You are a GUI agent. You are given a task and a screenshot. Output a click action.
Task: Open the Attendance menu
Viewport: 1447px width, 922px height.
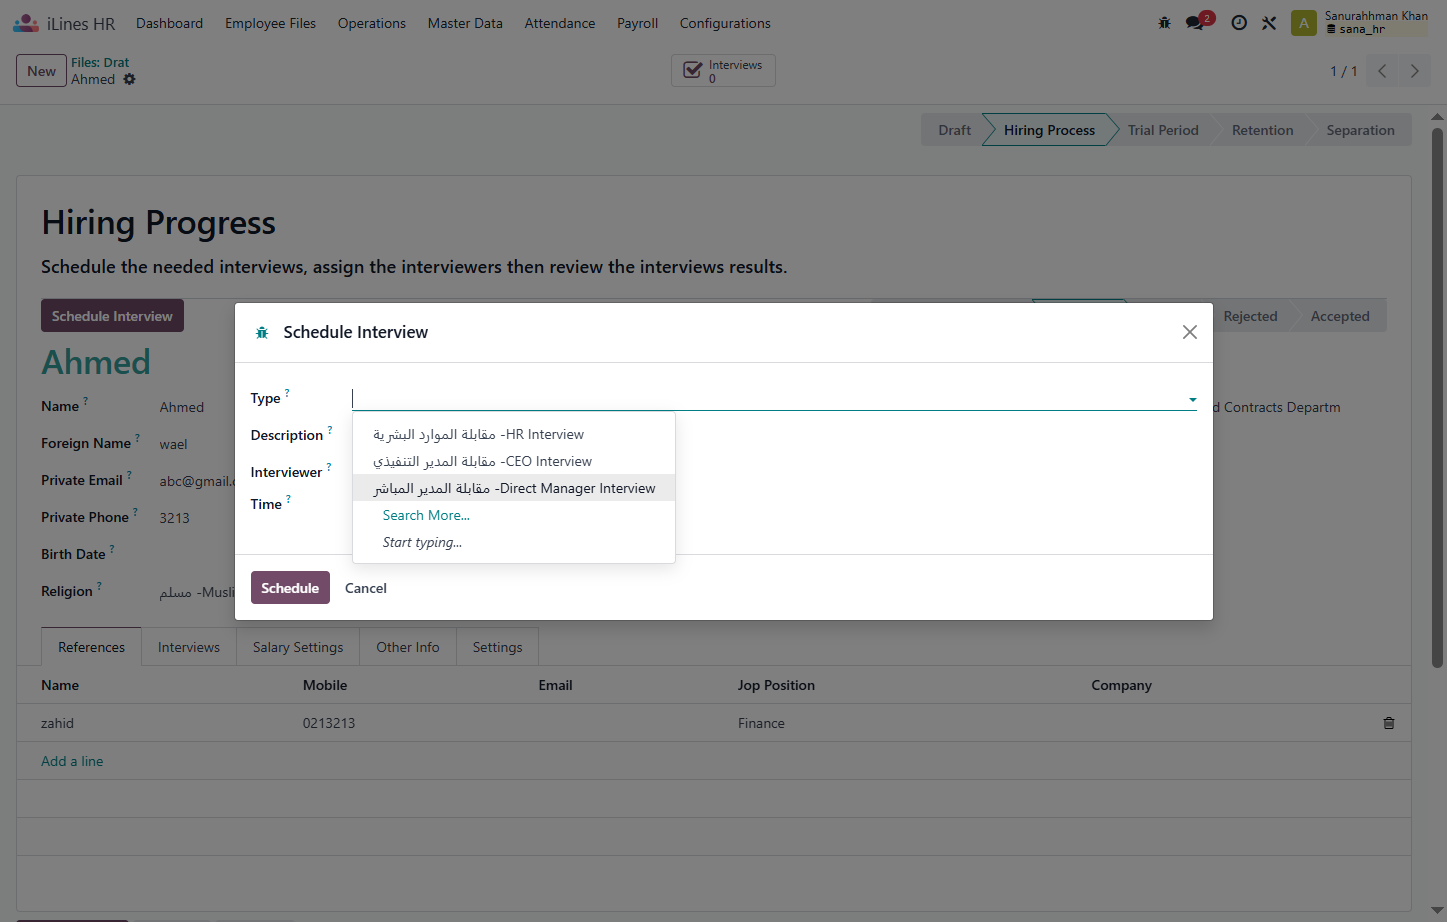(x=559, y=23)
